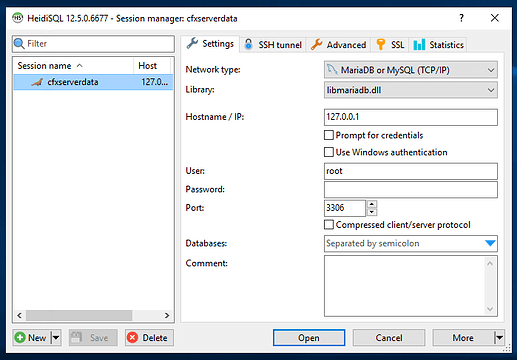Screen dimensions: 517x360
Task: Click the bar chart icon on Statistics tab
Action: [x=419, y=44]
